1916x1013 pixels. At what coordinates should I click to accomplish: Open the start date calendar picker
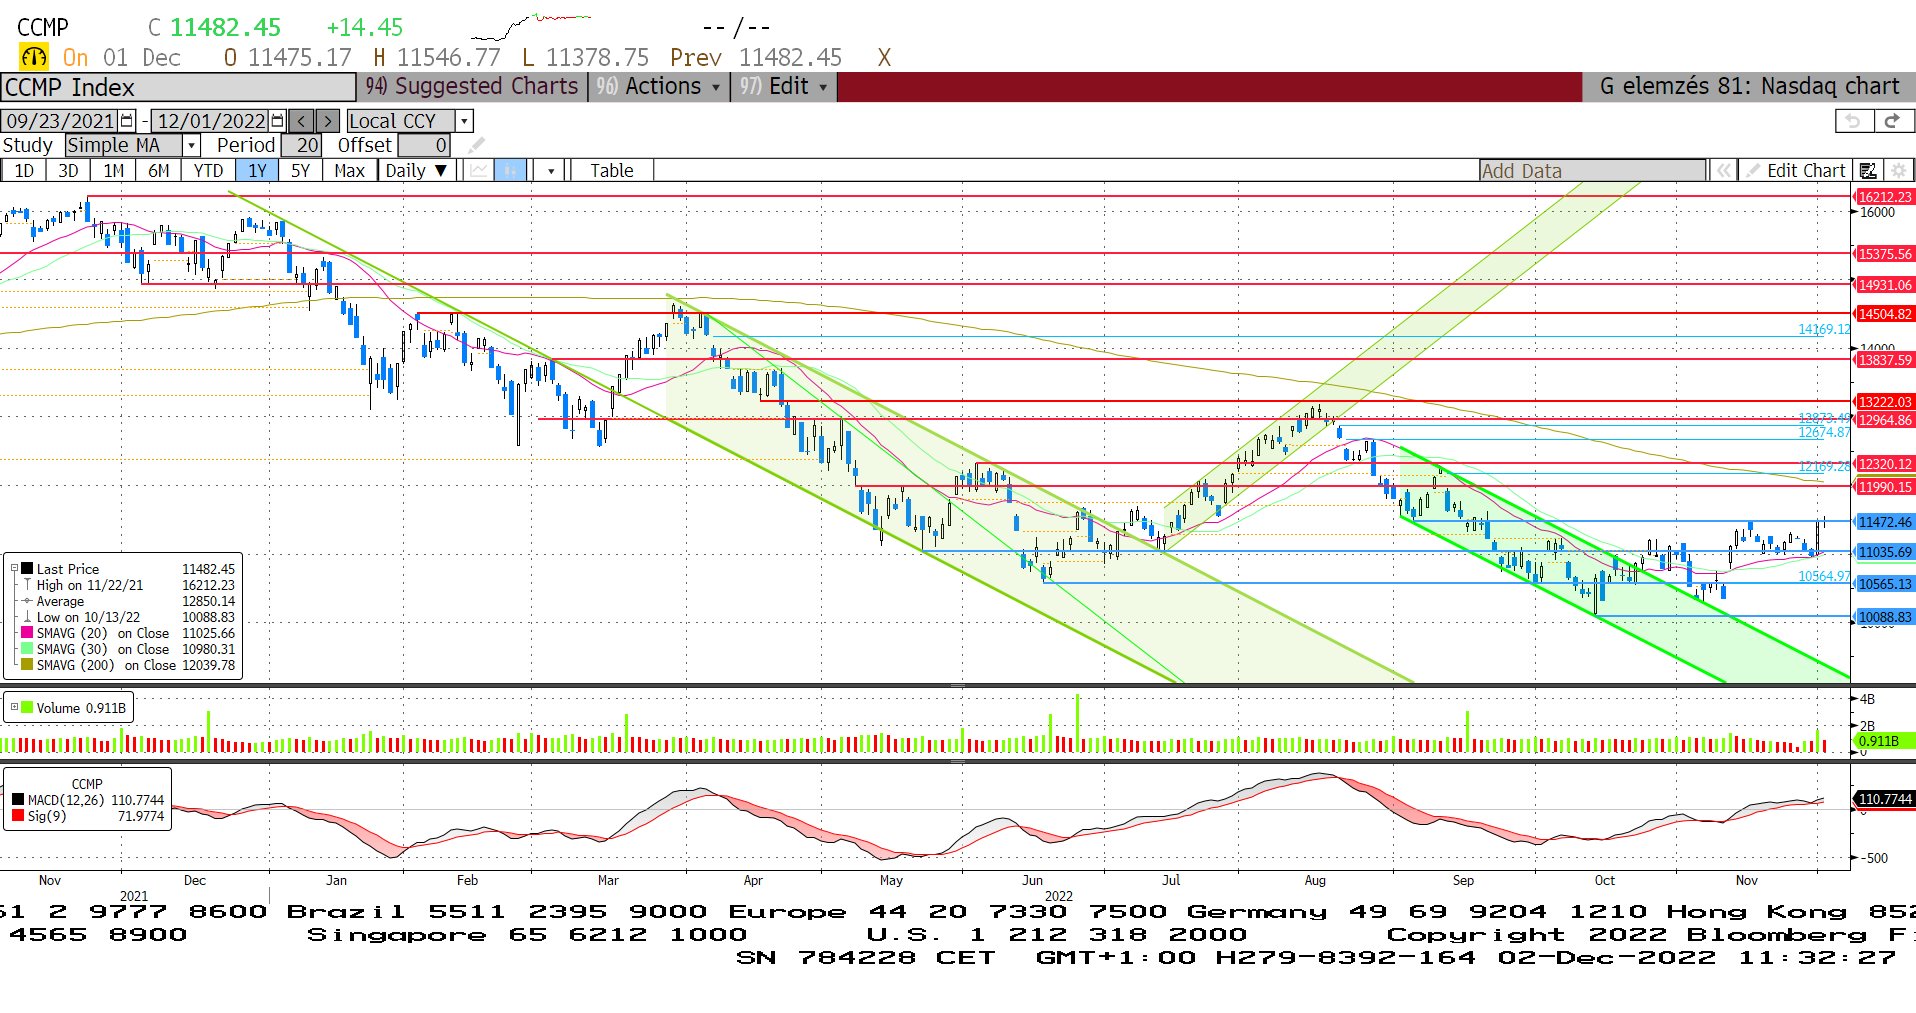click(127, 121)
